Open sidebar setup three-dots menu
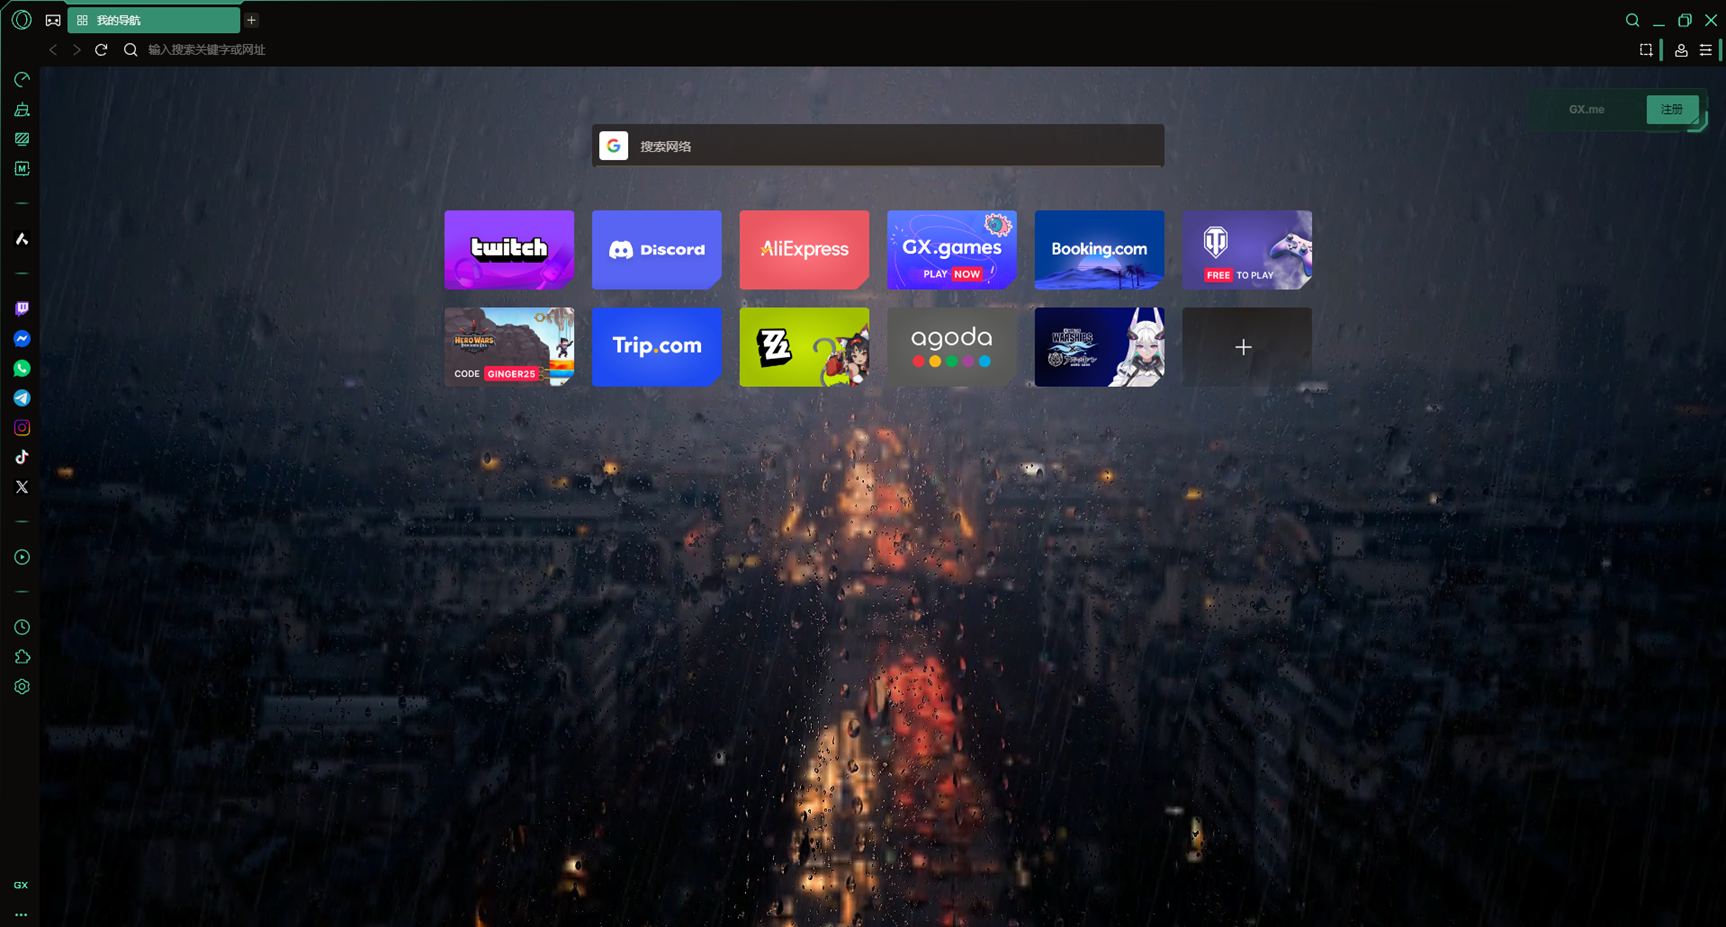Viewport: 1726px width, 927px height. [21, 914]
